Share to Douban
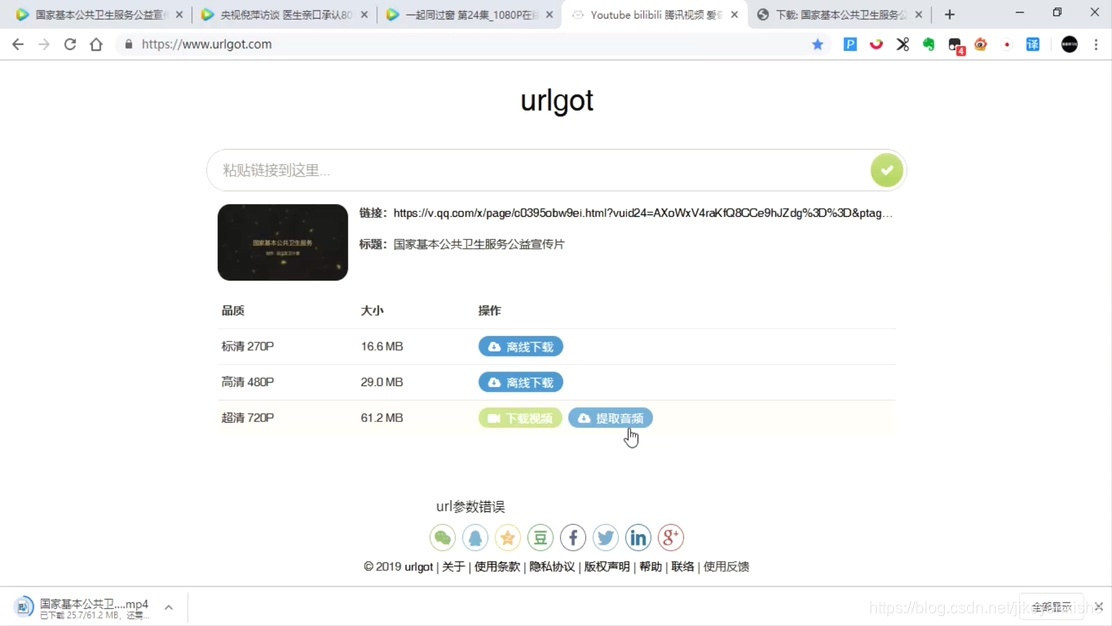This screenshot has height=626, width=1112. (540, 537)
